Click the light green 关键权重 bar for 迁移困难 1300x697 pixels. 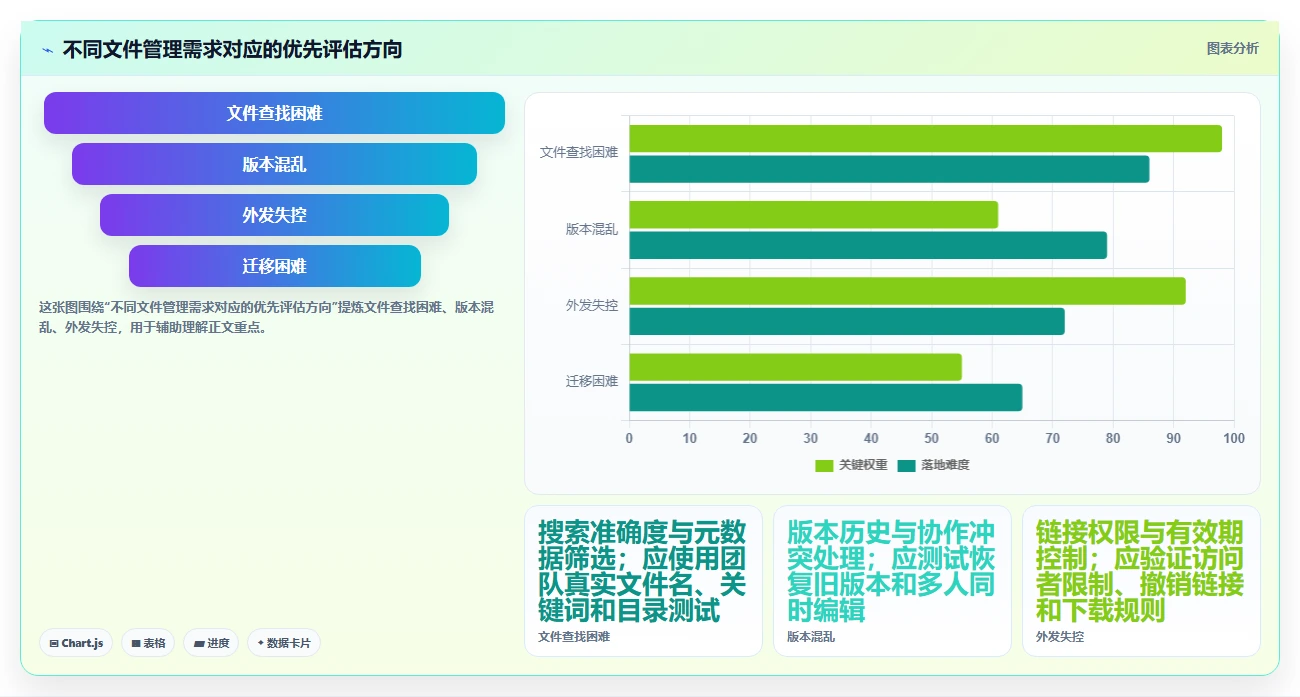pyautogui.click(x=795, y=367)
